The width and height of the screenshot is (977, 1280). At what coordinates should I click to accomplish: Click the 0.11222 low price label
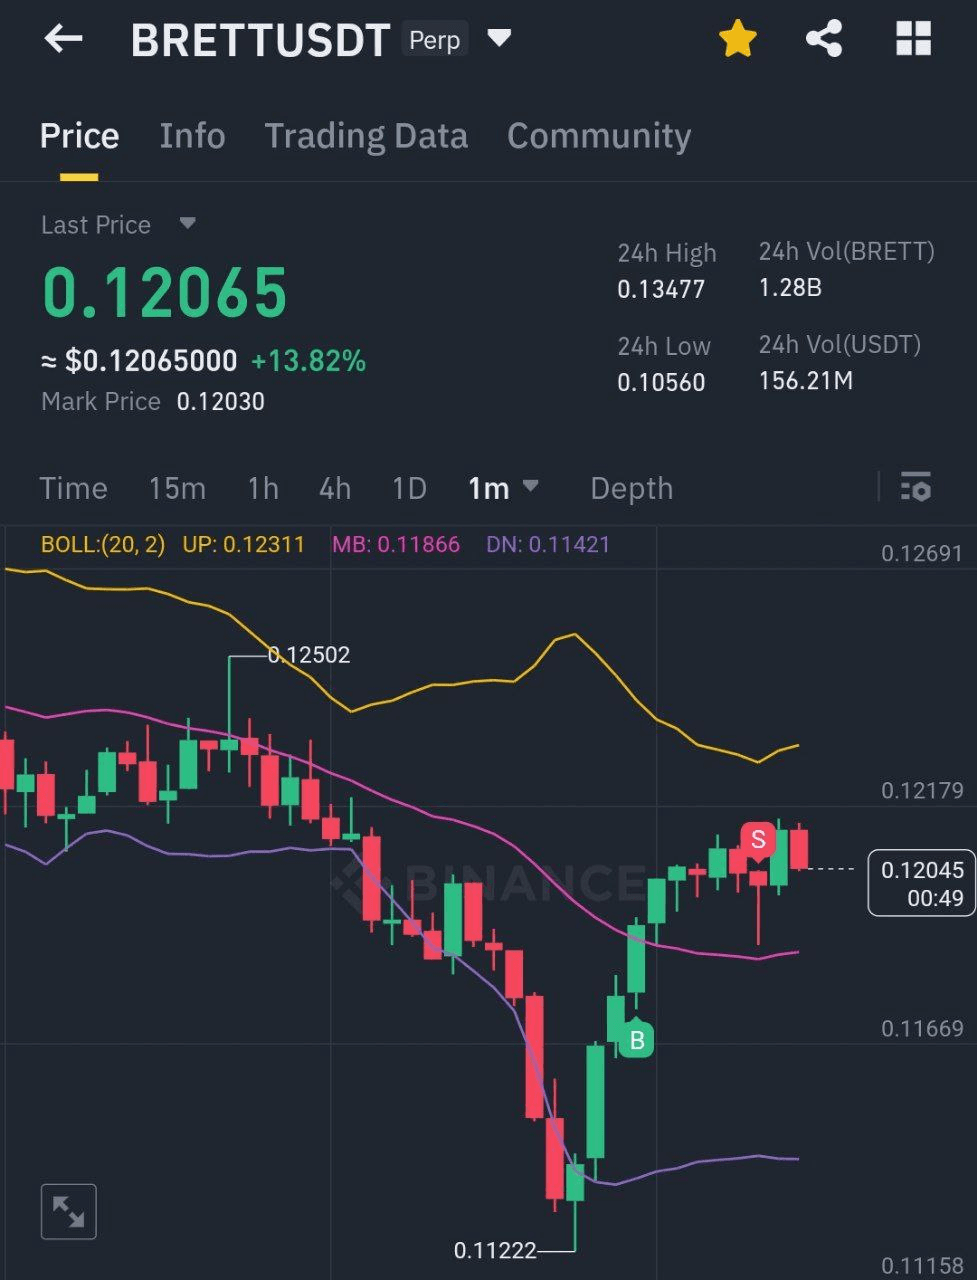[x=495, y=1250]
